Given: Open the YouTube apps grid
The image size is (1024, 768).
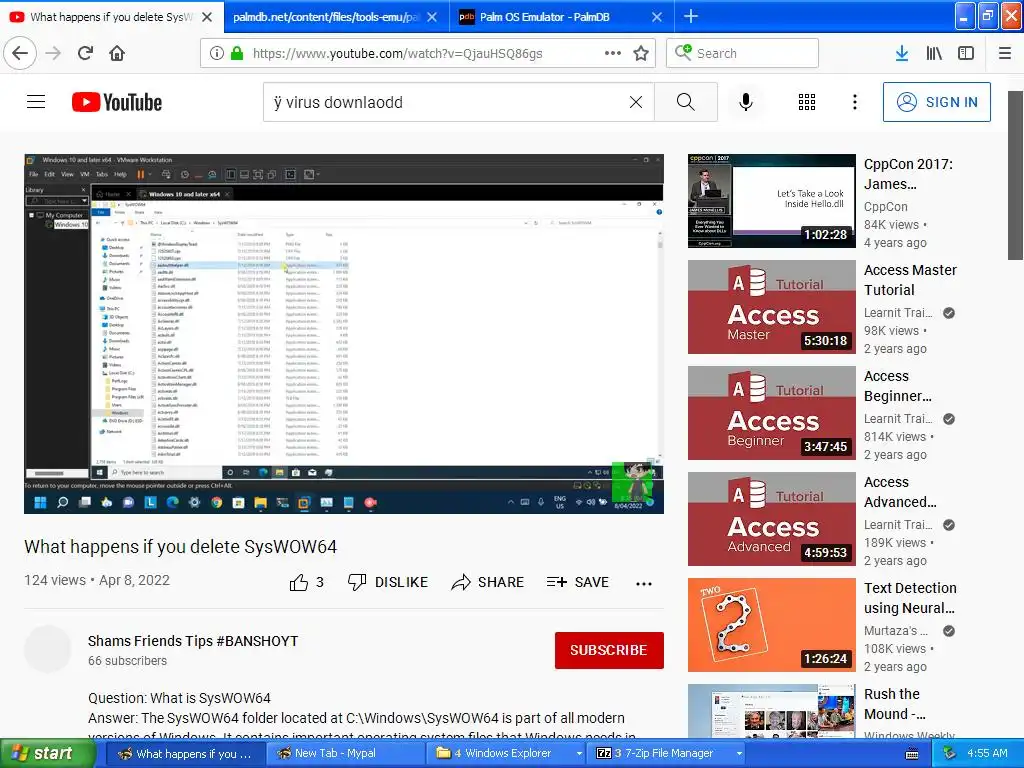Looking at the screenshot, I should 807,102.
